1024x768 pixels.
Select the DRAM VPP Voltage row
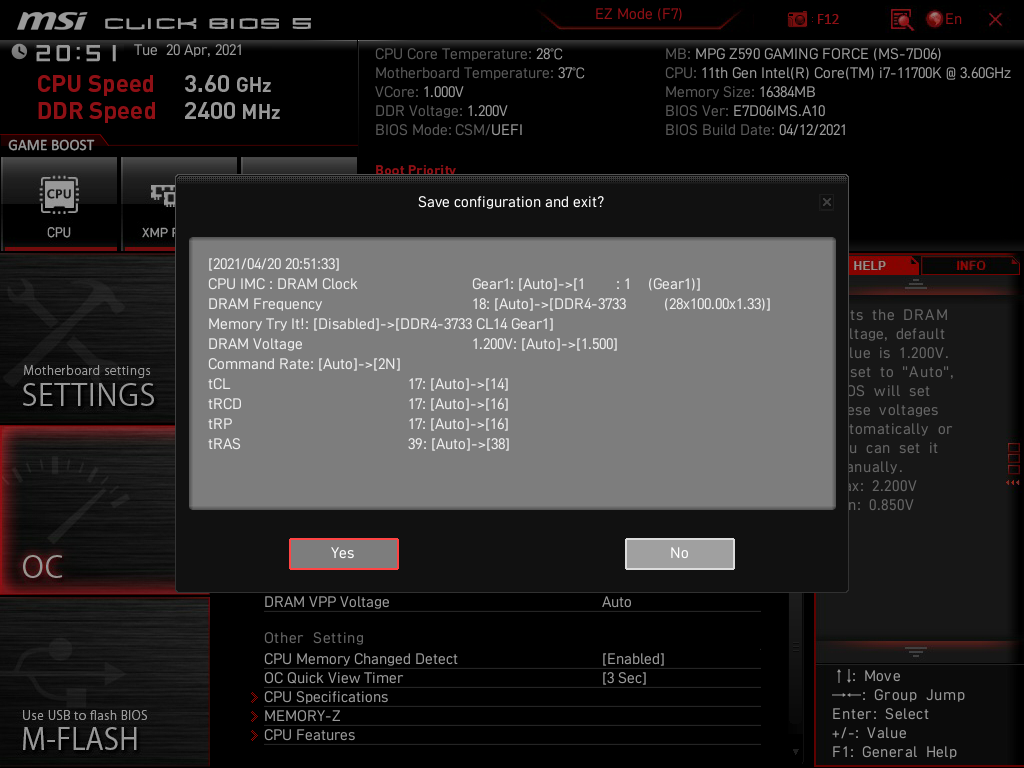pyautogui.click(x=512, y=602)
